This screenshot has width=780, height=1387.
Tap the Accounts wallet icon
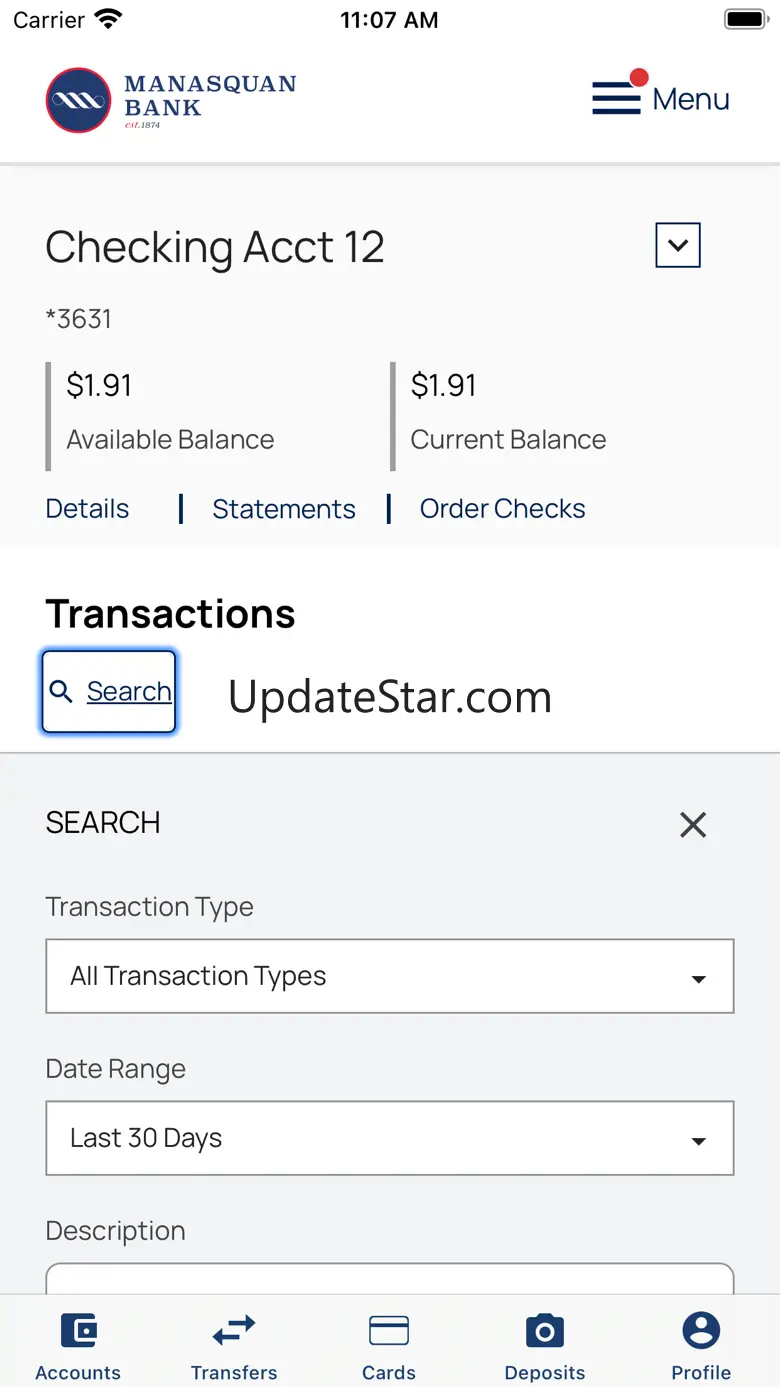pos(78,1331)
